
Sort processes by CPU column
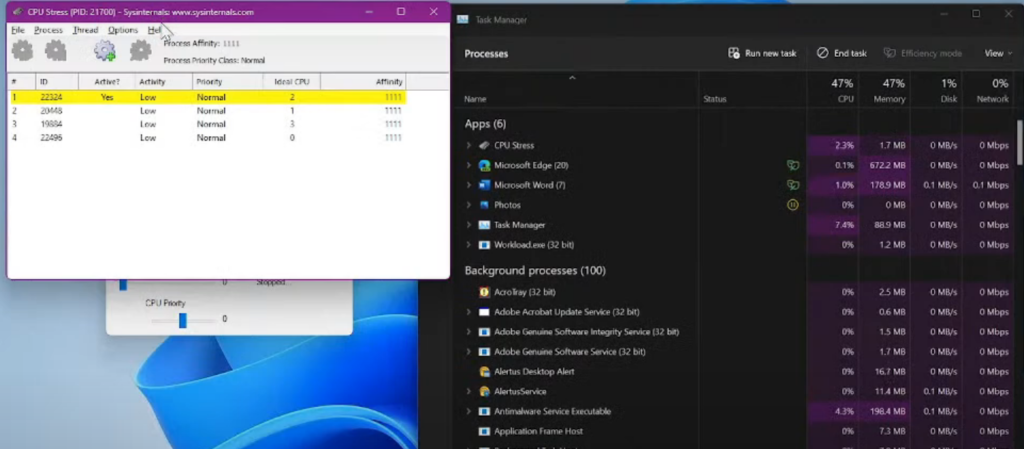click(x=831, y=90)
